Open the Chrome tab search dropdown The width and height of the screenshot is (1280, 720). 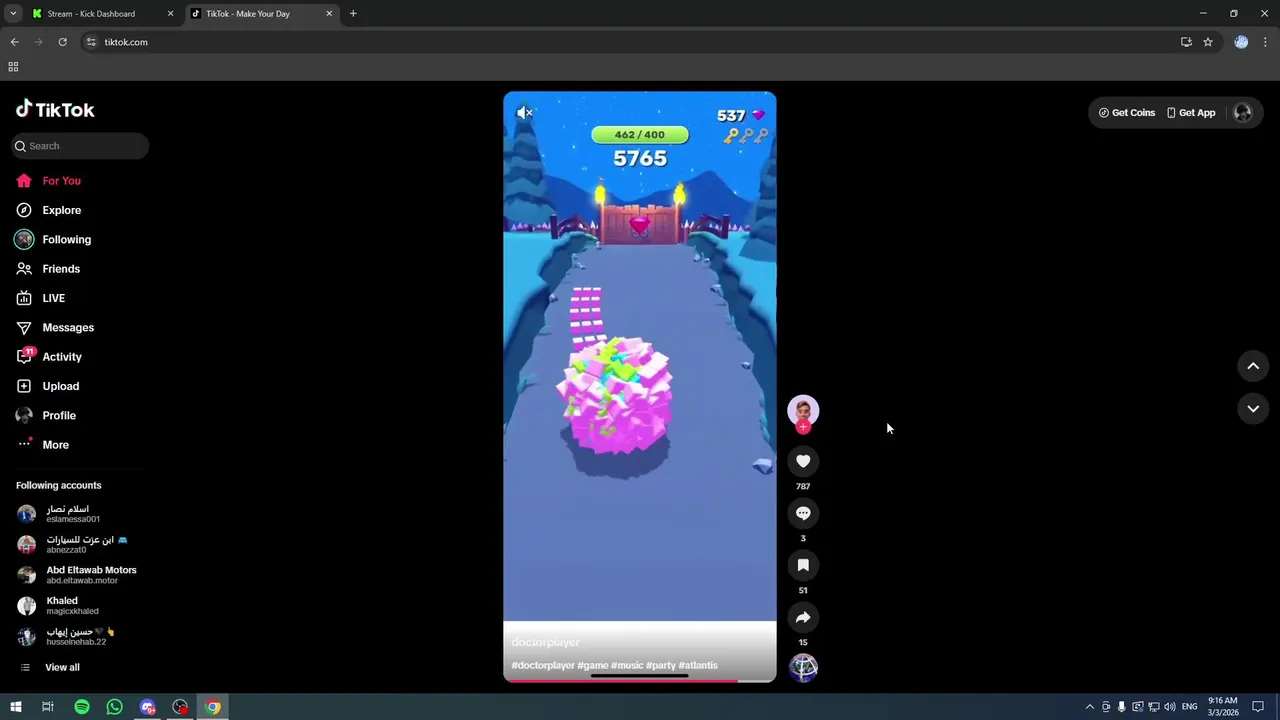(13, 14)
